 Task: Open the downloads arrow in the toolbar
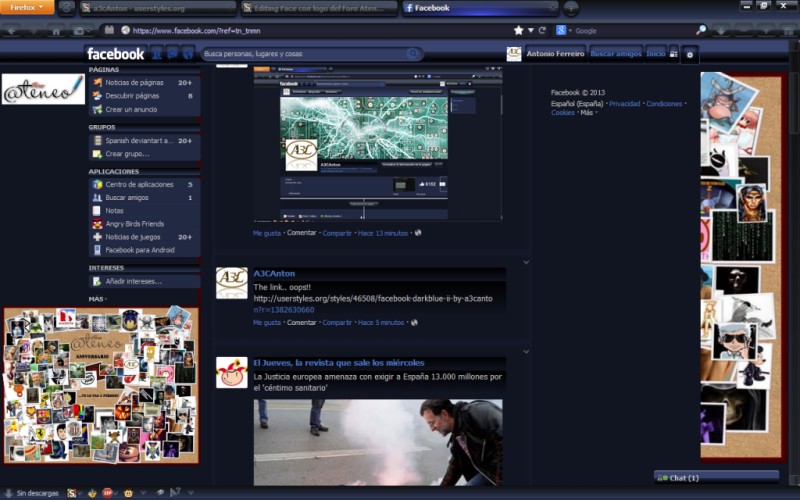[x=721, y=31]
